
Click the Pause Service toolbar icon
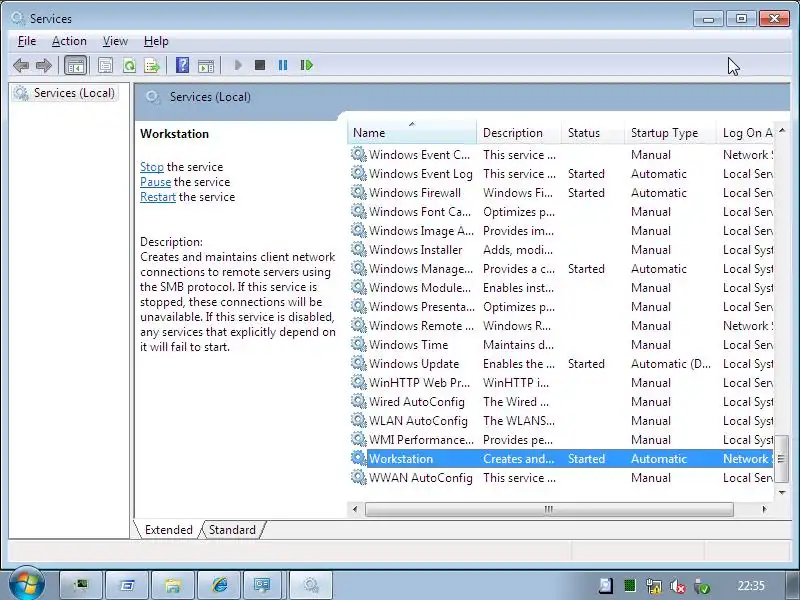[283, 65]
